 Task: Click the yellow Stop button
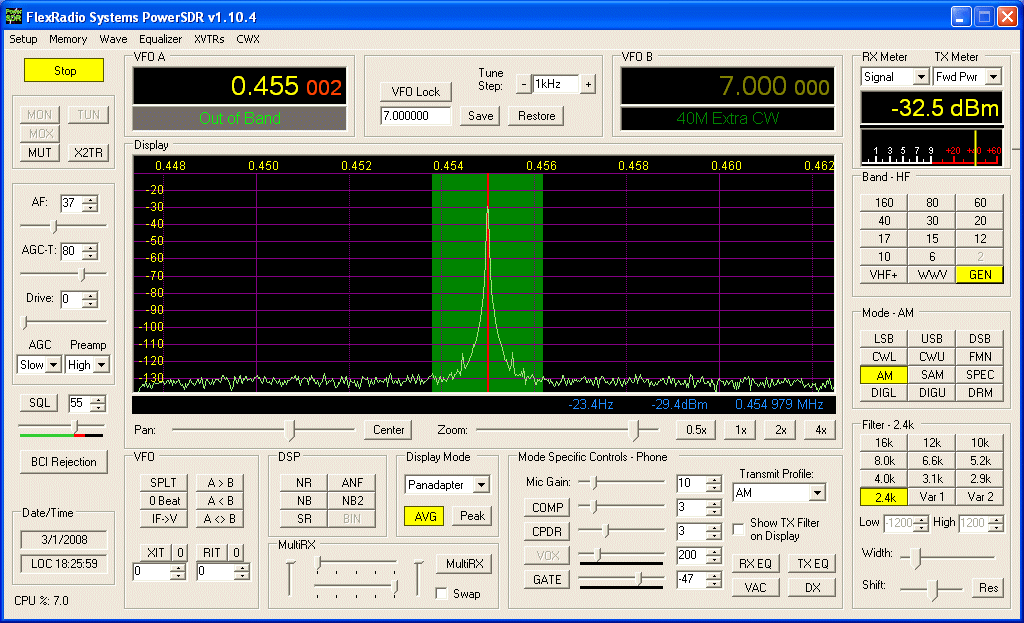(64, 71)
